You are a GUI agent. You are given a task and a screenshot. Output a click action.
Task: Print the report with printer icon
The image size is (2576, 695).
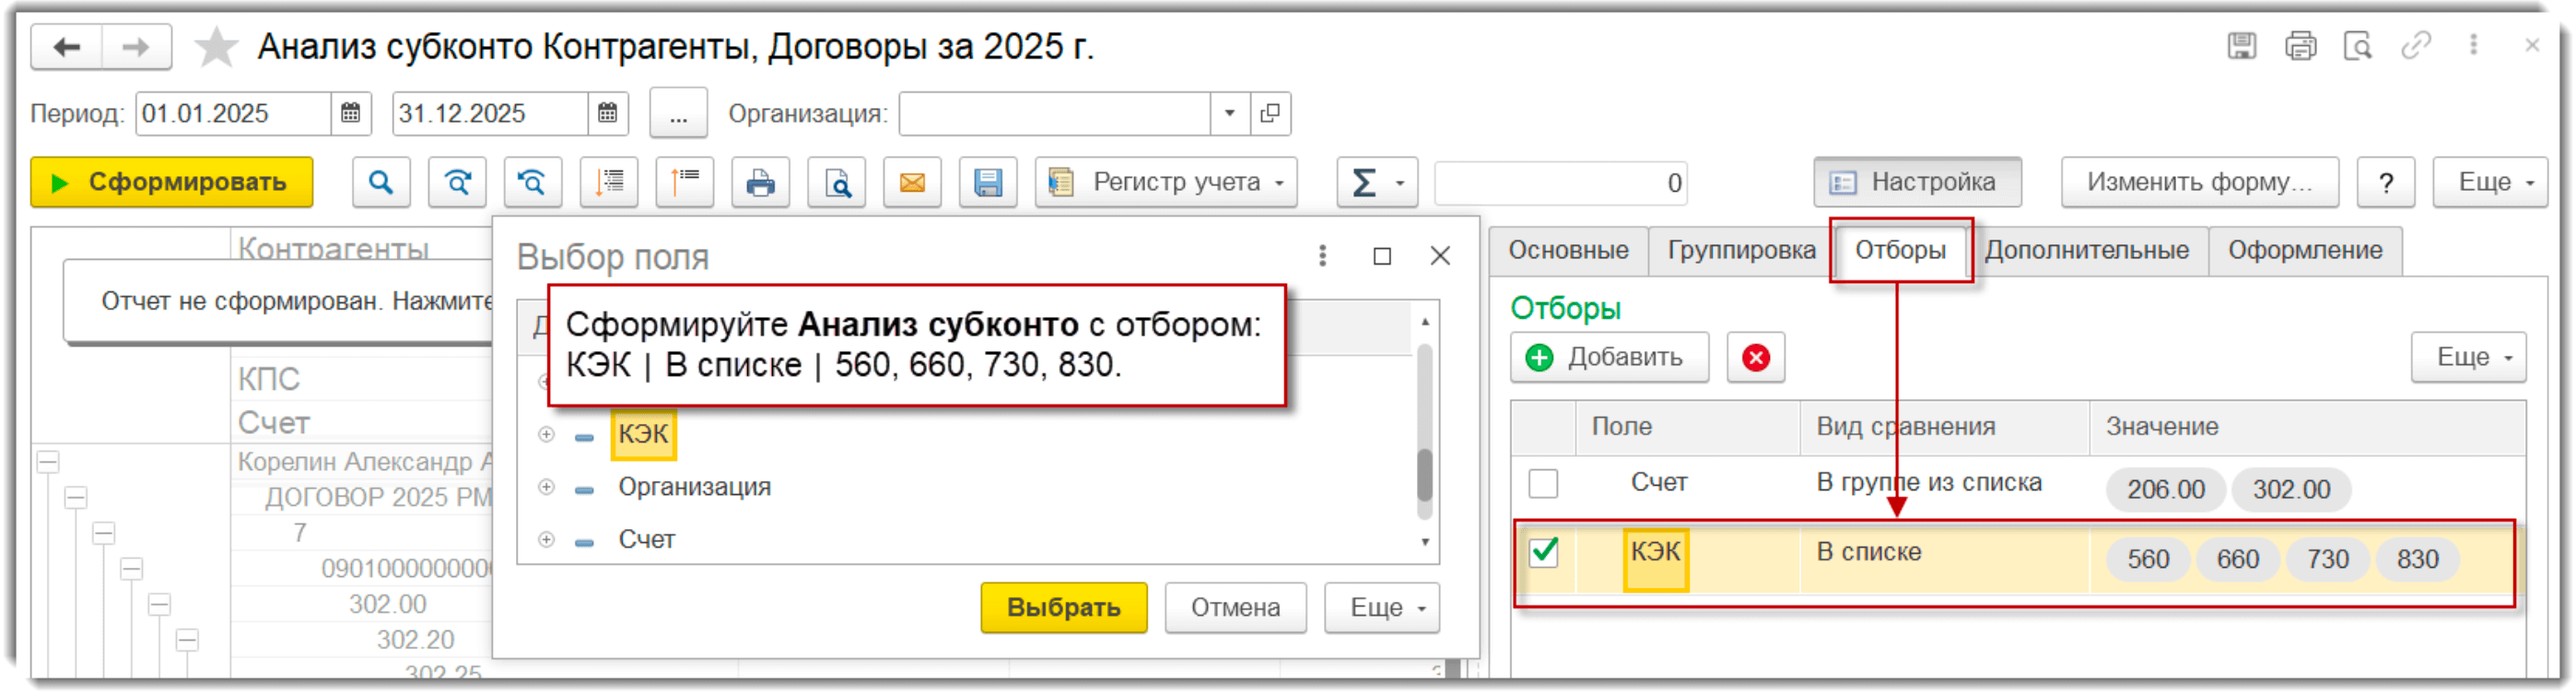tap(760, 182)
